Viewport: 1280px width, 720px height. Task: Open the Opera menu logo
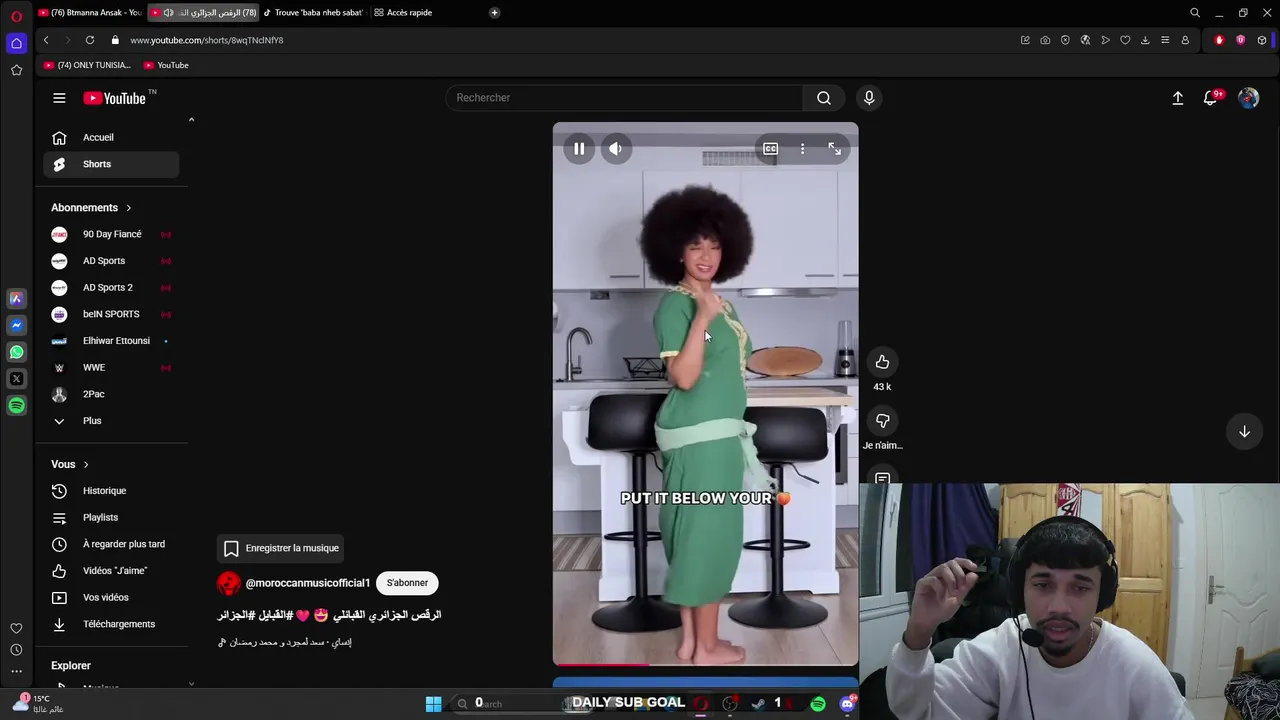pos(16,16)
